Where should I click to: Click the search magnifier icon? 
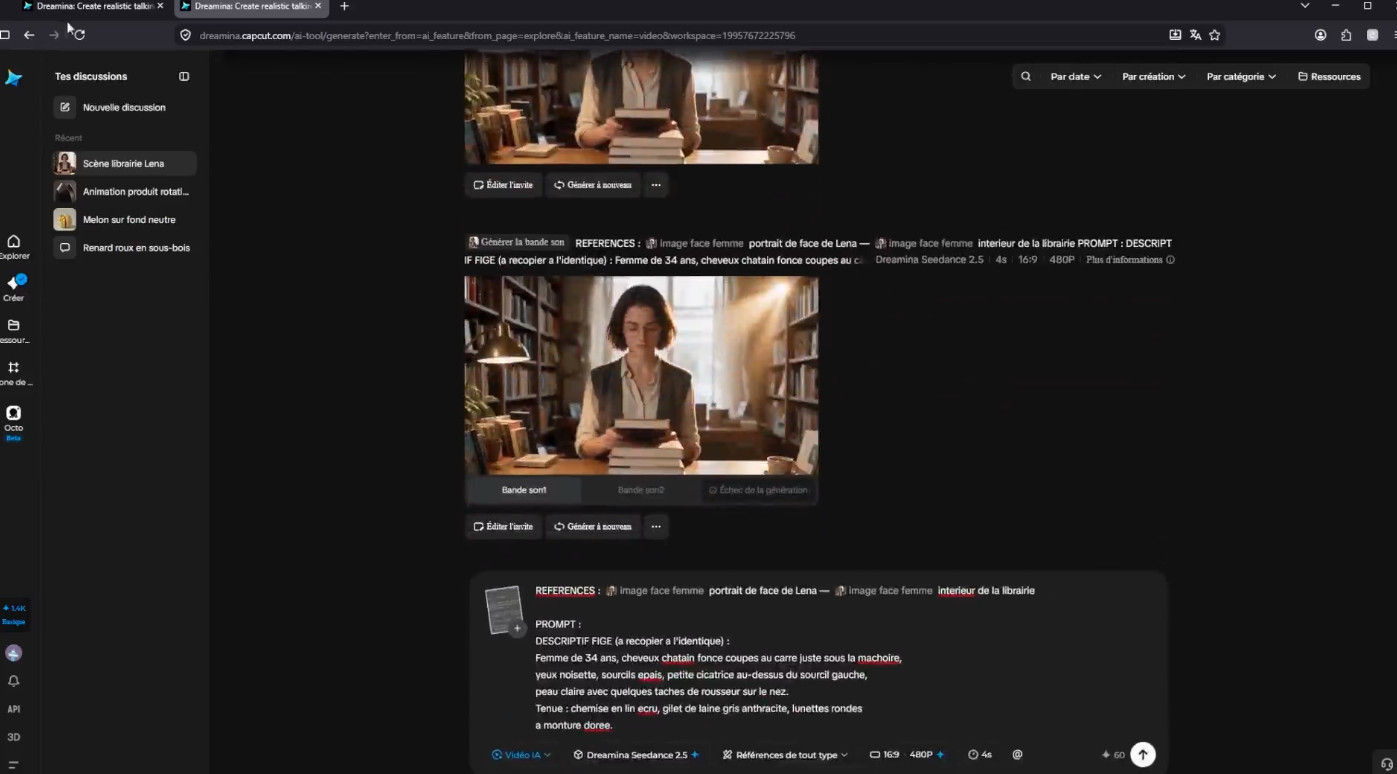point(1025,76)
